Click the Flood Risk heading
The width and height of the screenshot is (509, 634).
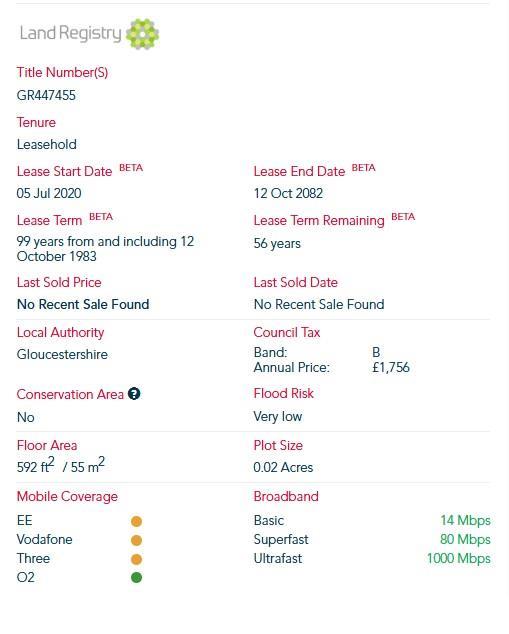[283, 393]
